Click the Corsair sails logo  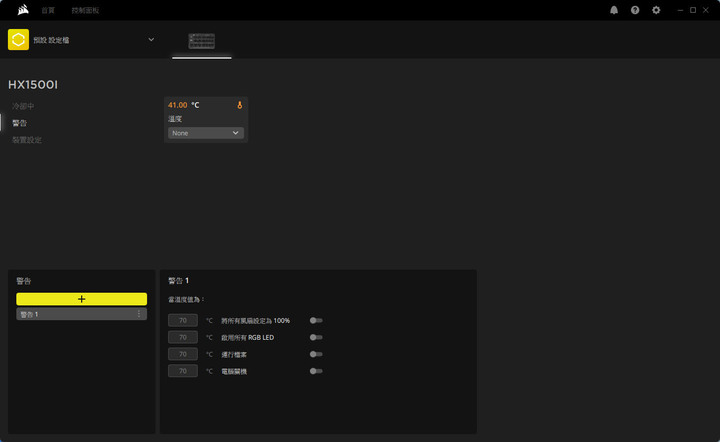coord(23,10)
